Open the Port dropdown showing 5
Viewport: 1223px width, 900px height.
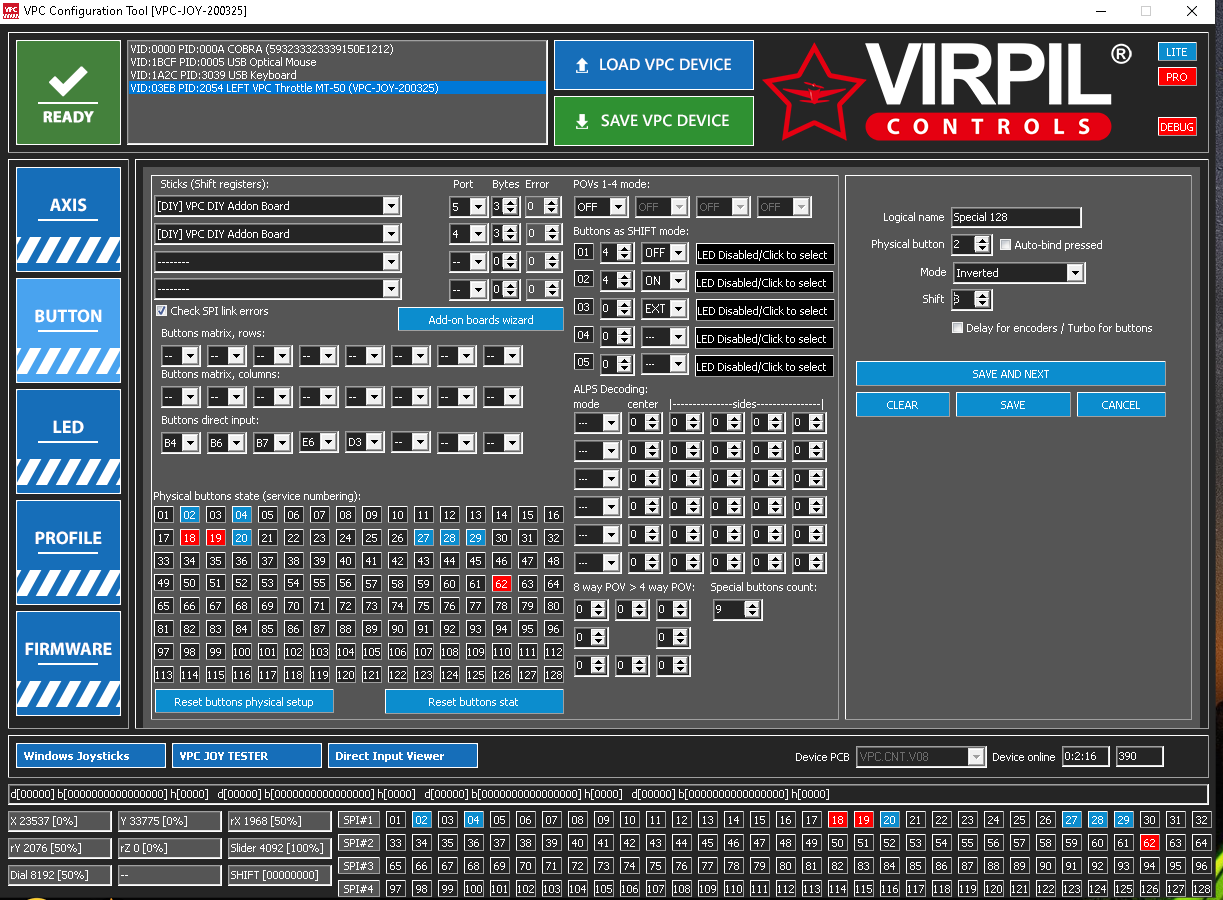click(x=467, y=206)
